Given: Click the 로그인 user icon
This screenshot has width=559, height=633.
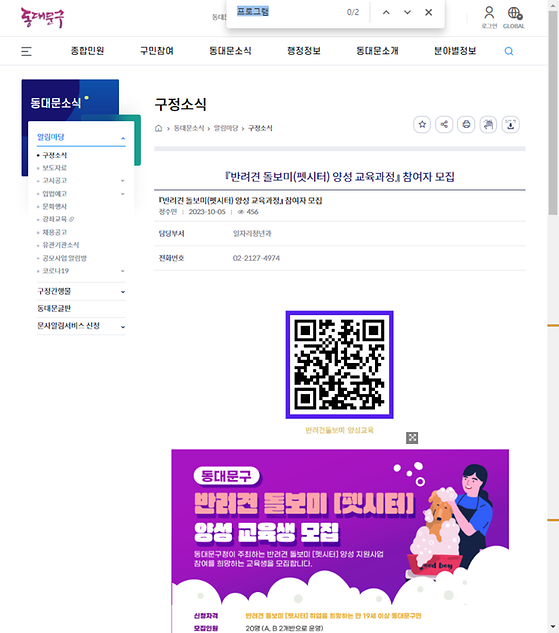Looking at the screenshot, I should tap(489, 17).
